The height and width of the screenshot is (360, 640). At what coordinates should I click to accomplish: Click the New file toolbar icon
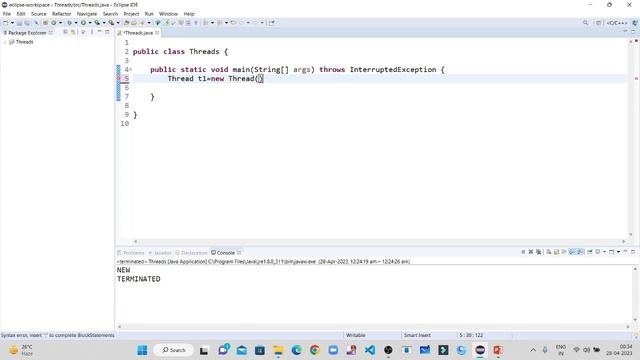coord(6,23)
